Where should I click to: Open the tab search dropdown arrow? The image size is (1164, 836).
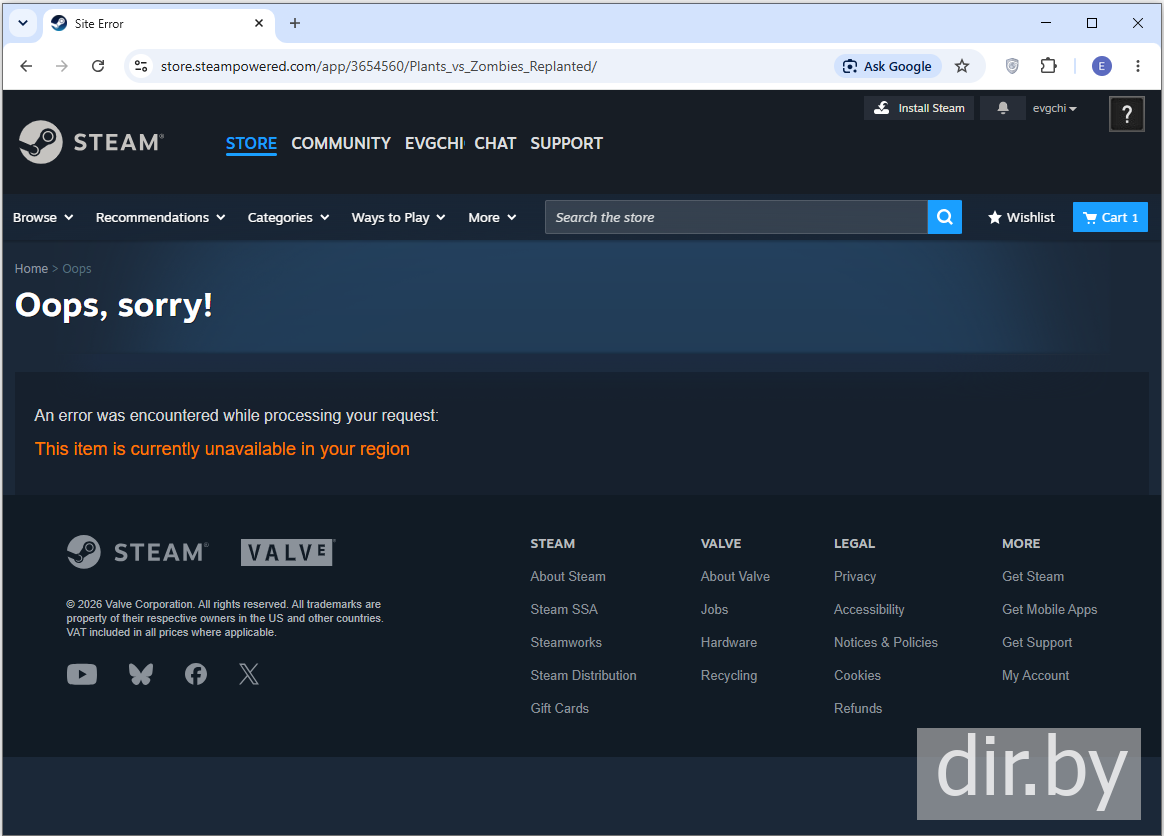(x=23, y=23)
